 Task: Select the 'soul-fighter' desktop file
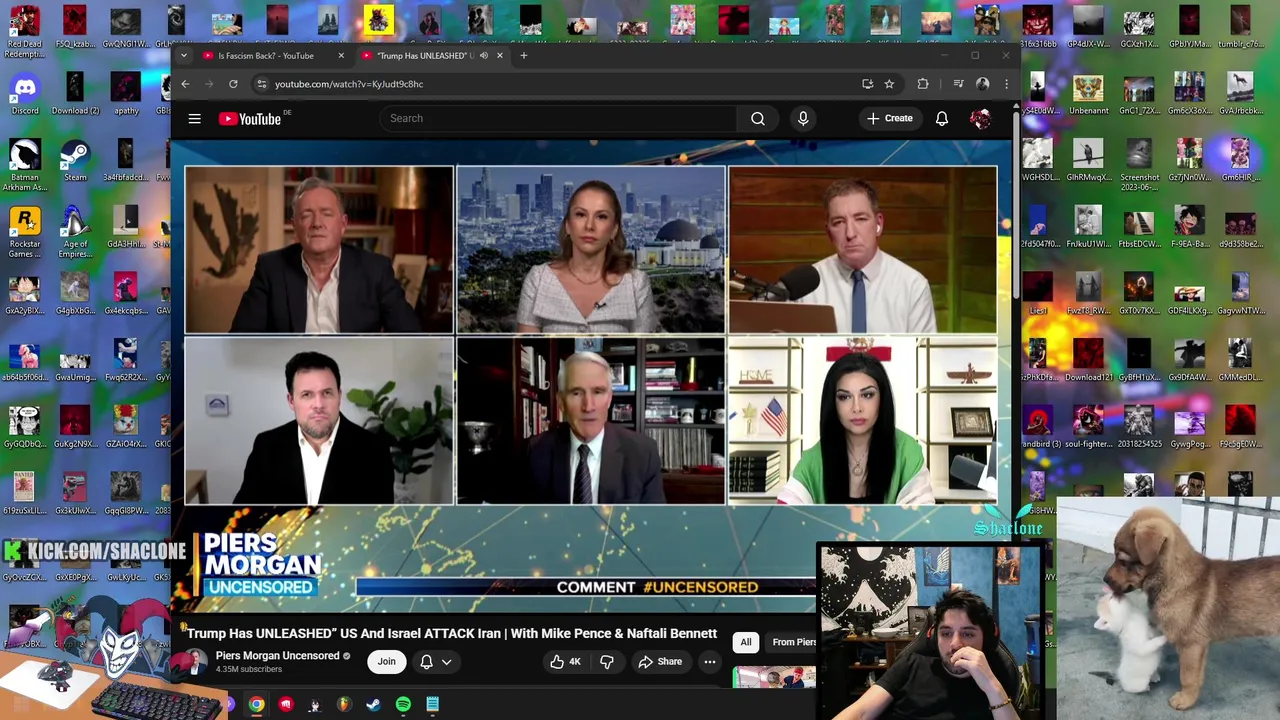coord(1088,427)
